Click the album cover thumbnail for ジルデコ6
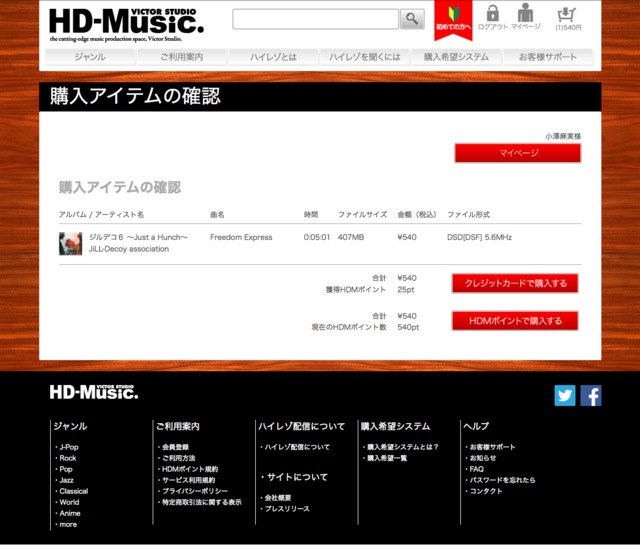The image size is (640, 545). (x=71, y=243)
